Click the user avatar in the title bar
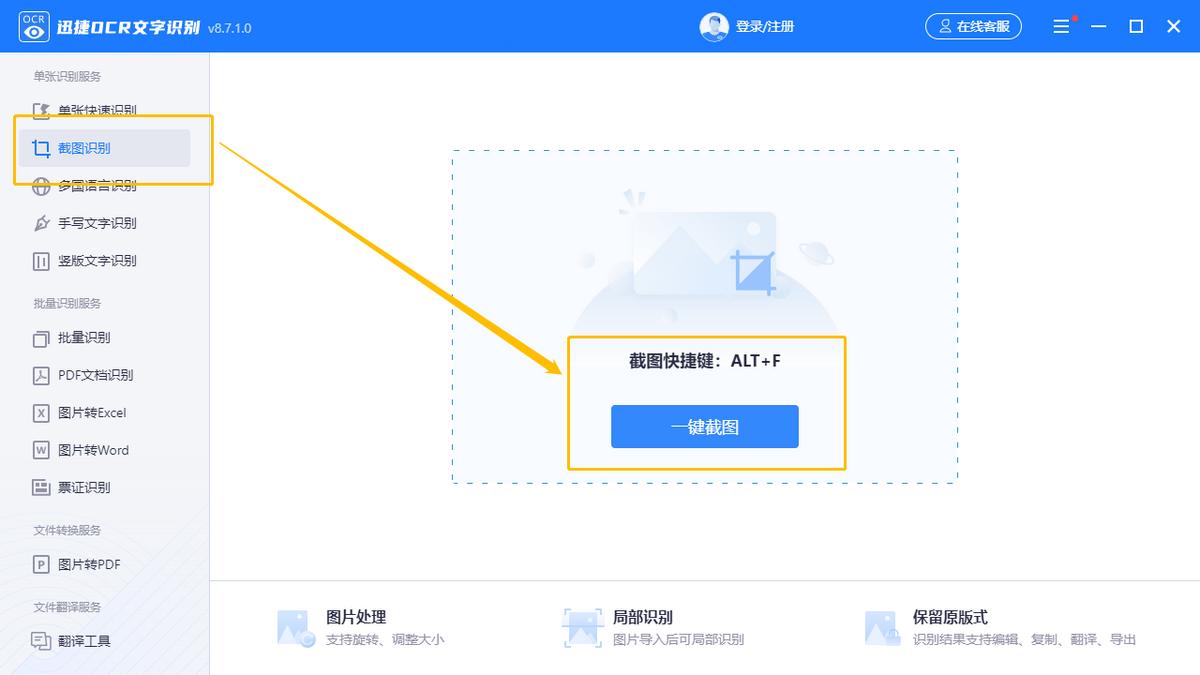1200x675 pixels. 714,26
